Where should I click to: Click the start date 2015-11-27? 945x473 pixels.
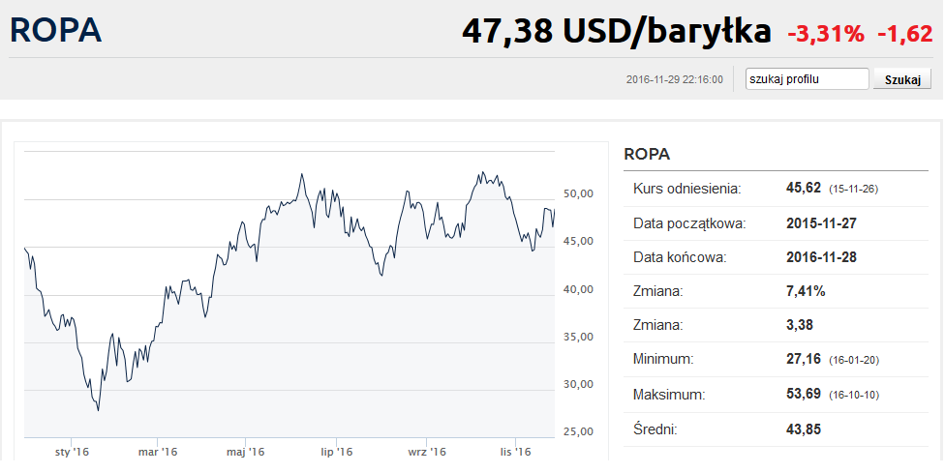pyautogui.click(x=821, y=224)
